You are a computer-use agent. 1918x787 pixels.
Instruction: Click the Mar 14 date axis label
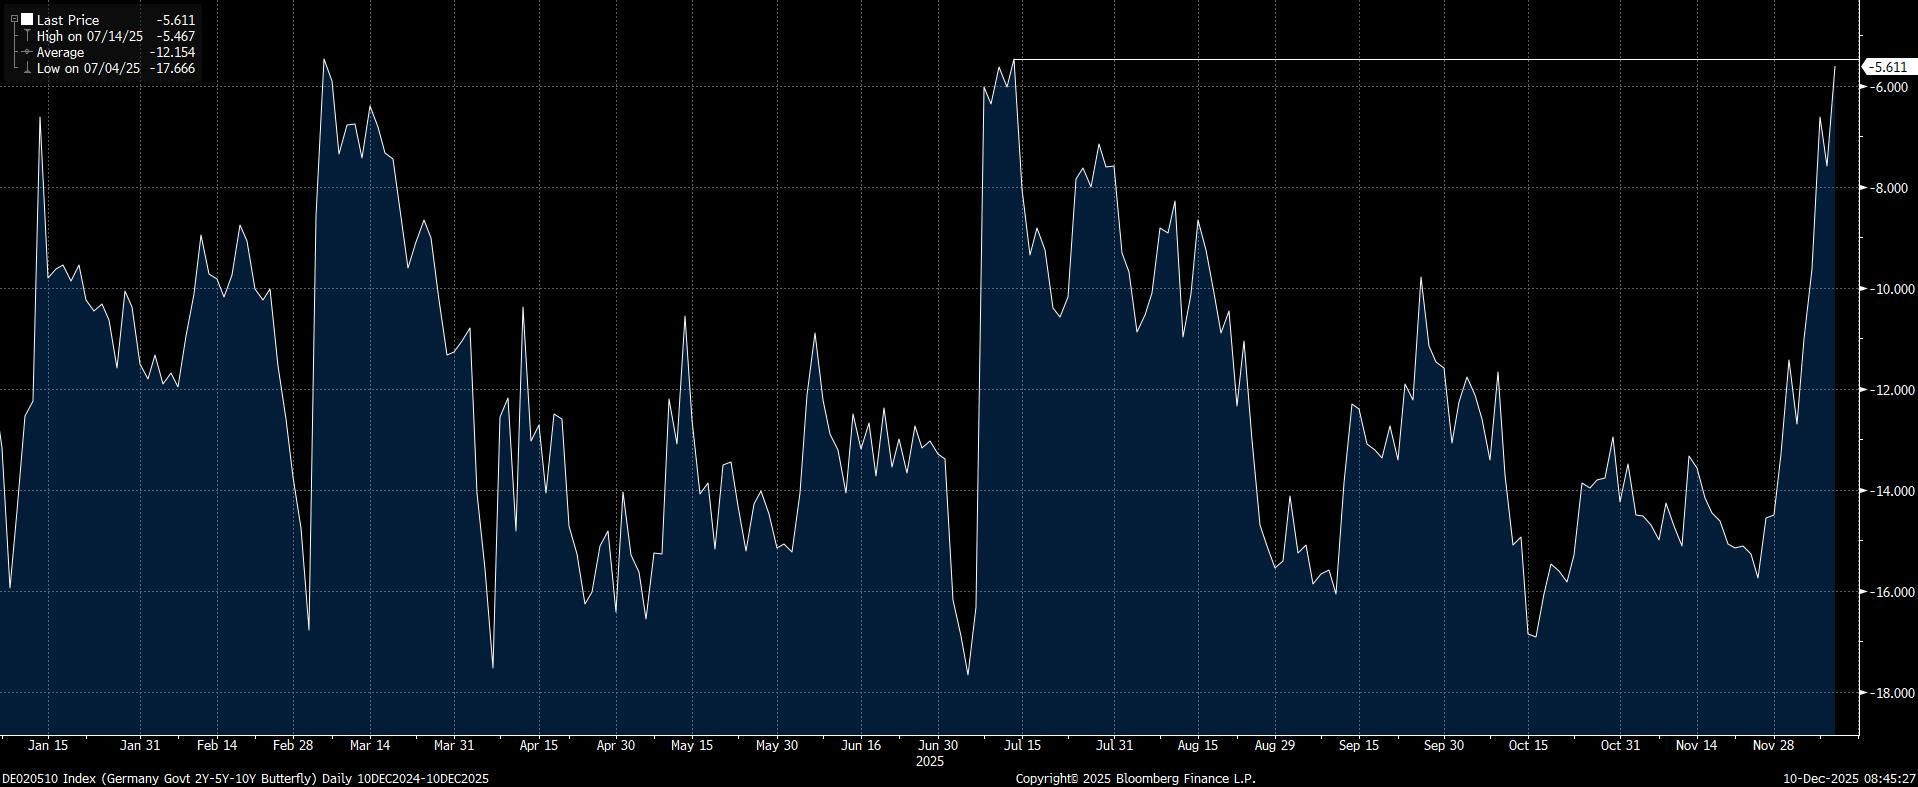pyautogui.click(x=370, y=745)
